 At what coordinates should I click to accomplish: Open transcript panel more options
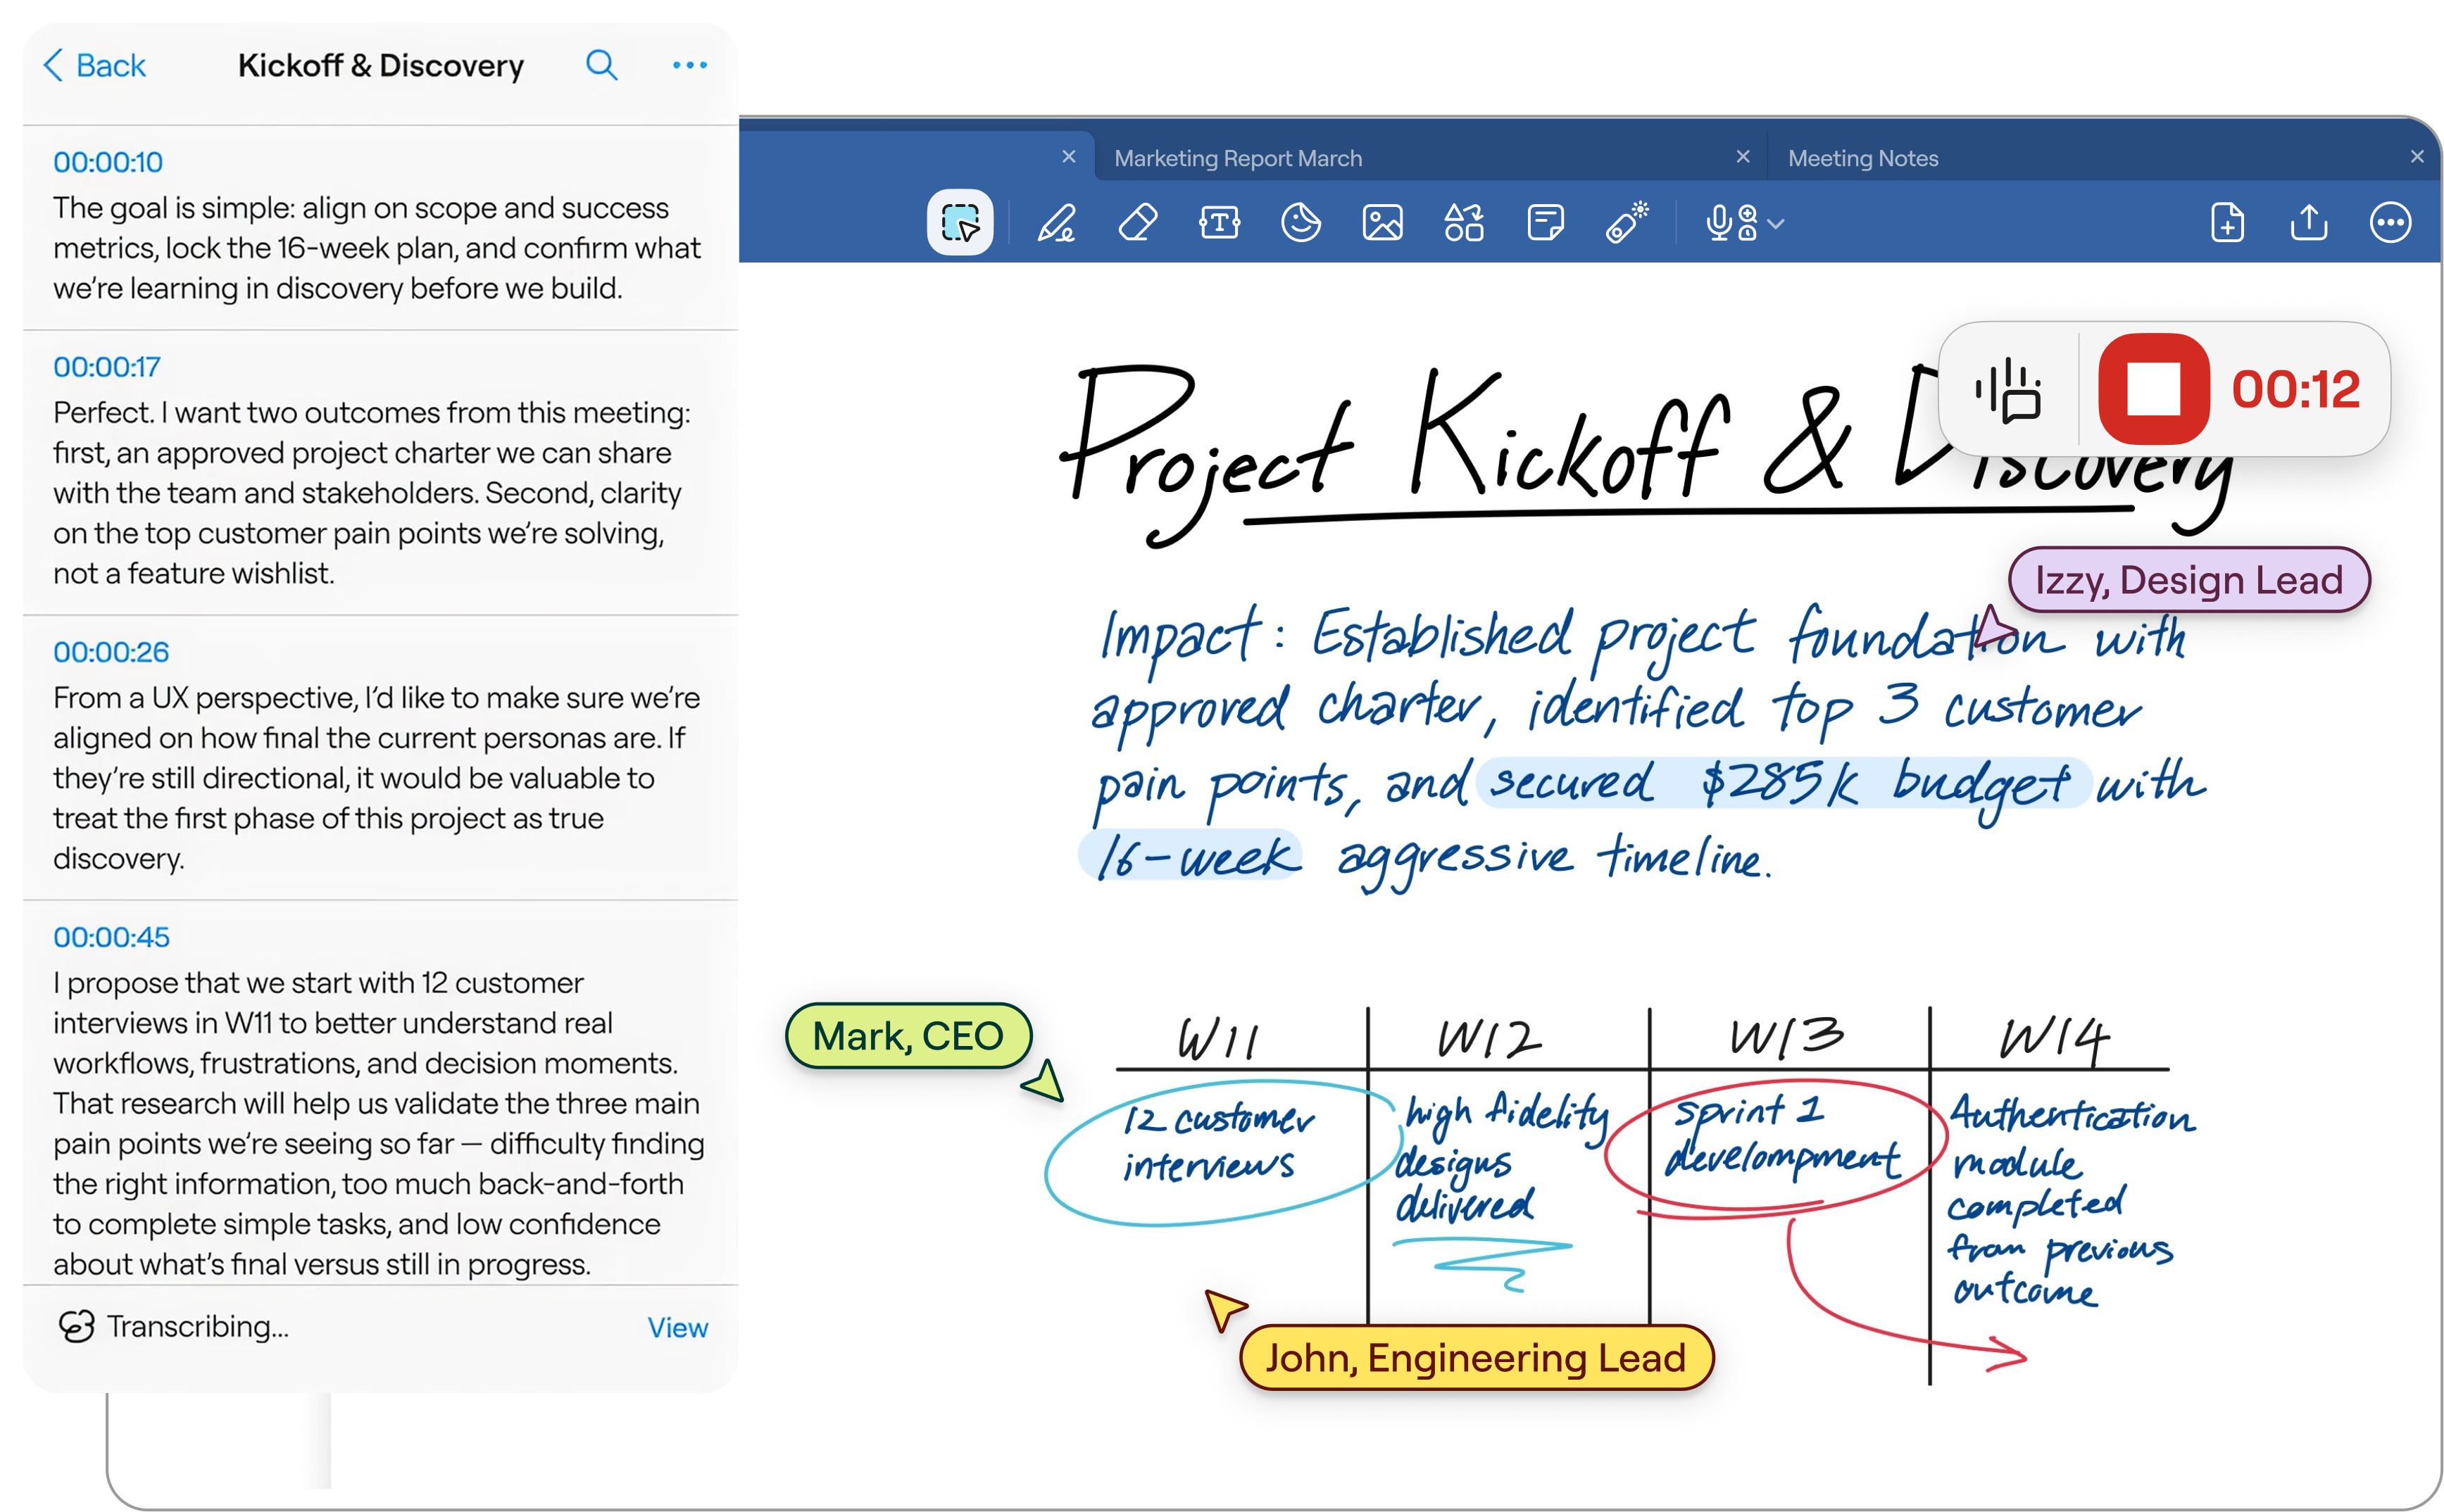(x=689, y=66)
